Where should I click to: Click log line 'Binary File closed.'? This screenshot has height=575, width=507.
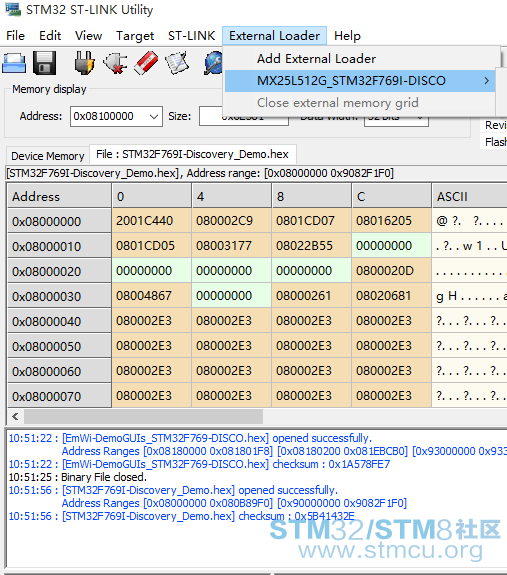click(104, 477)
